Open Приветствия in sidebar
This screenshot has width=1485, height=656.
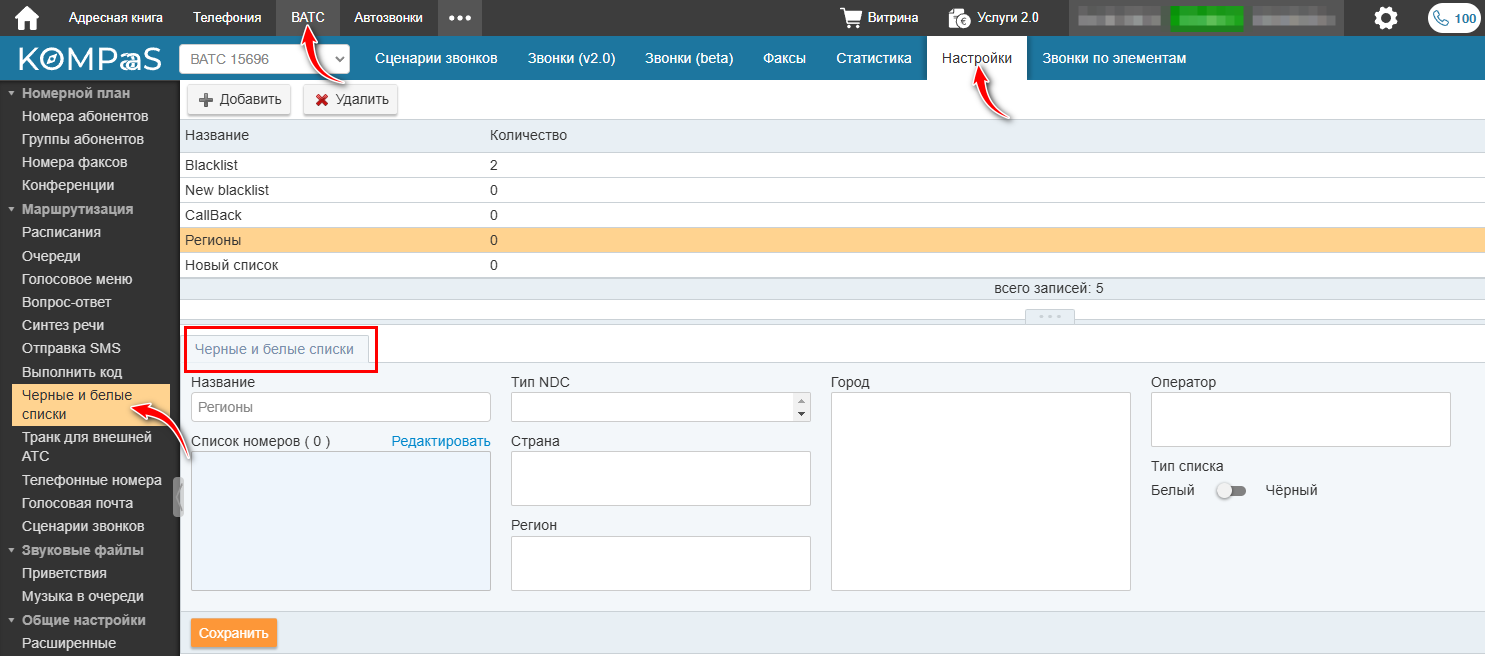coord(64,573)
